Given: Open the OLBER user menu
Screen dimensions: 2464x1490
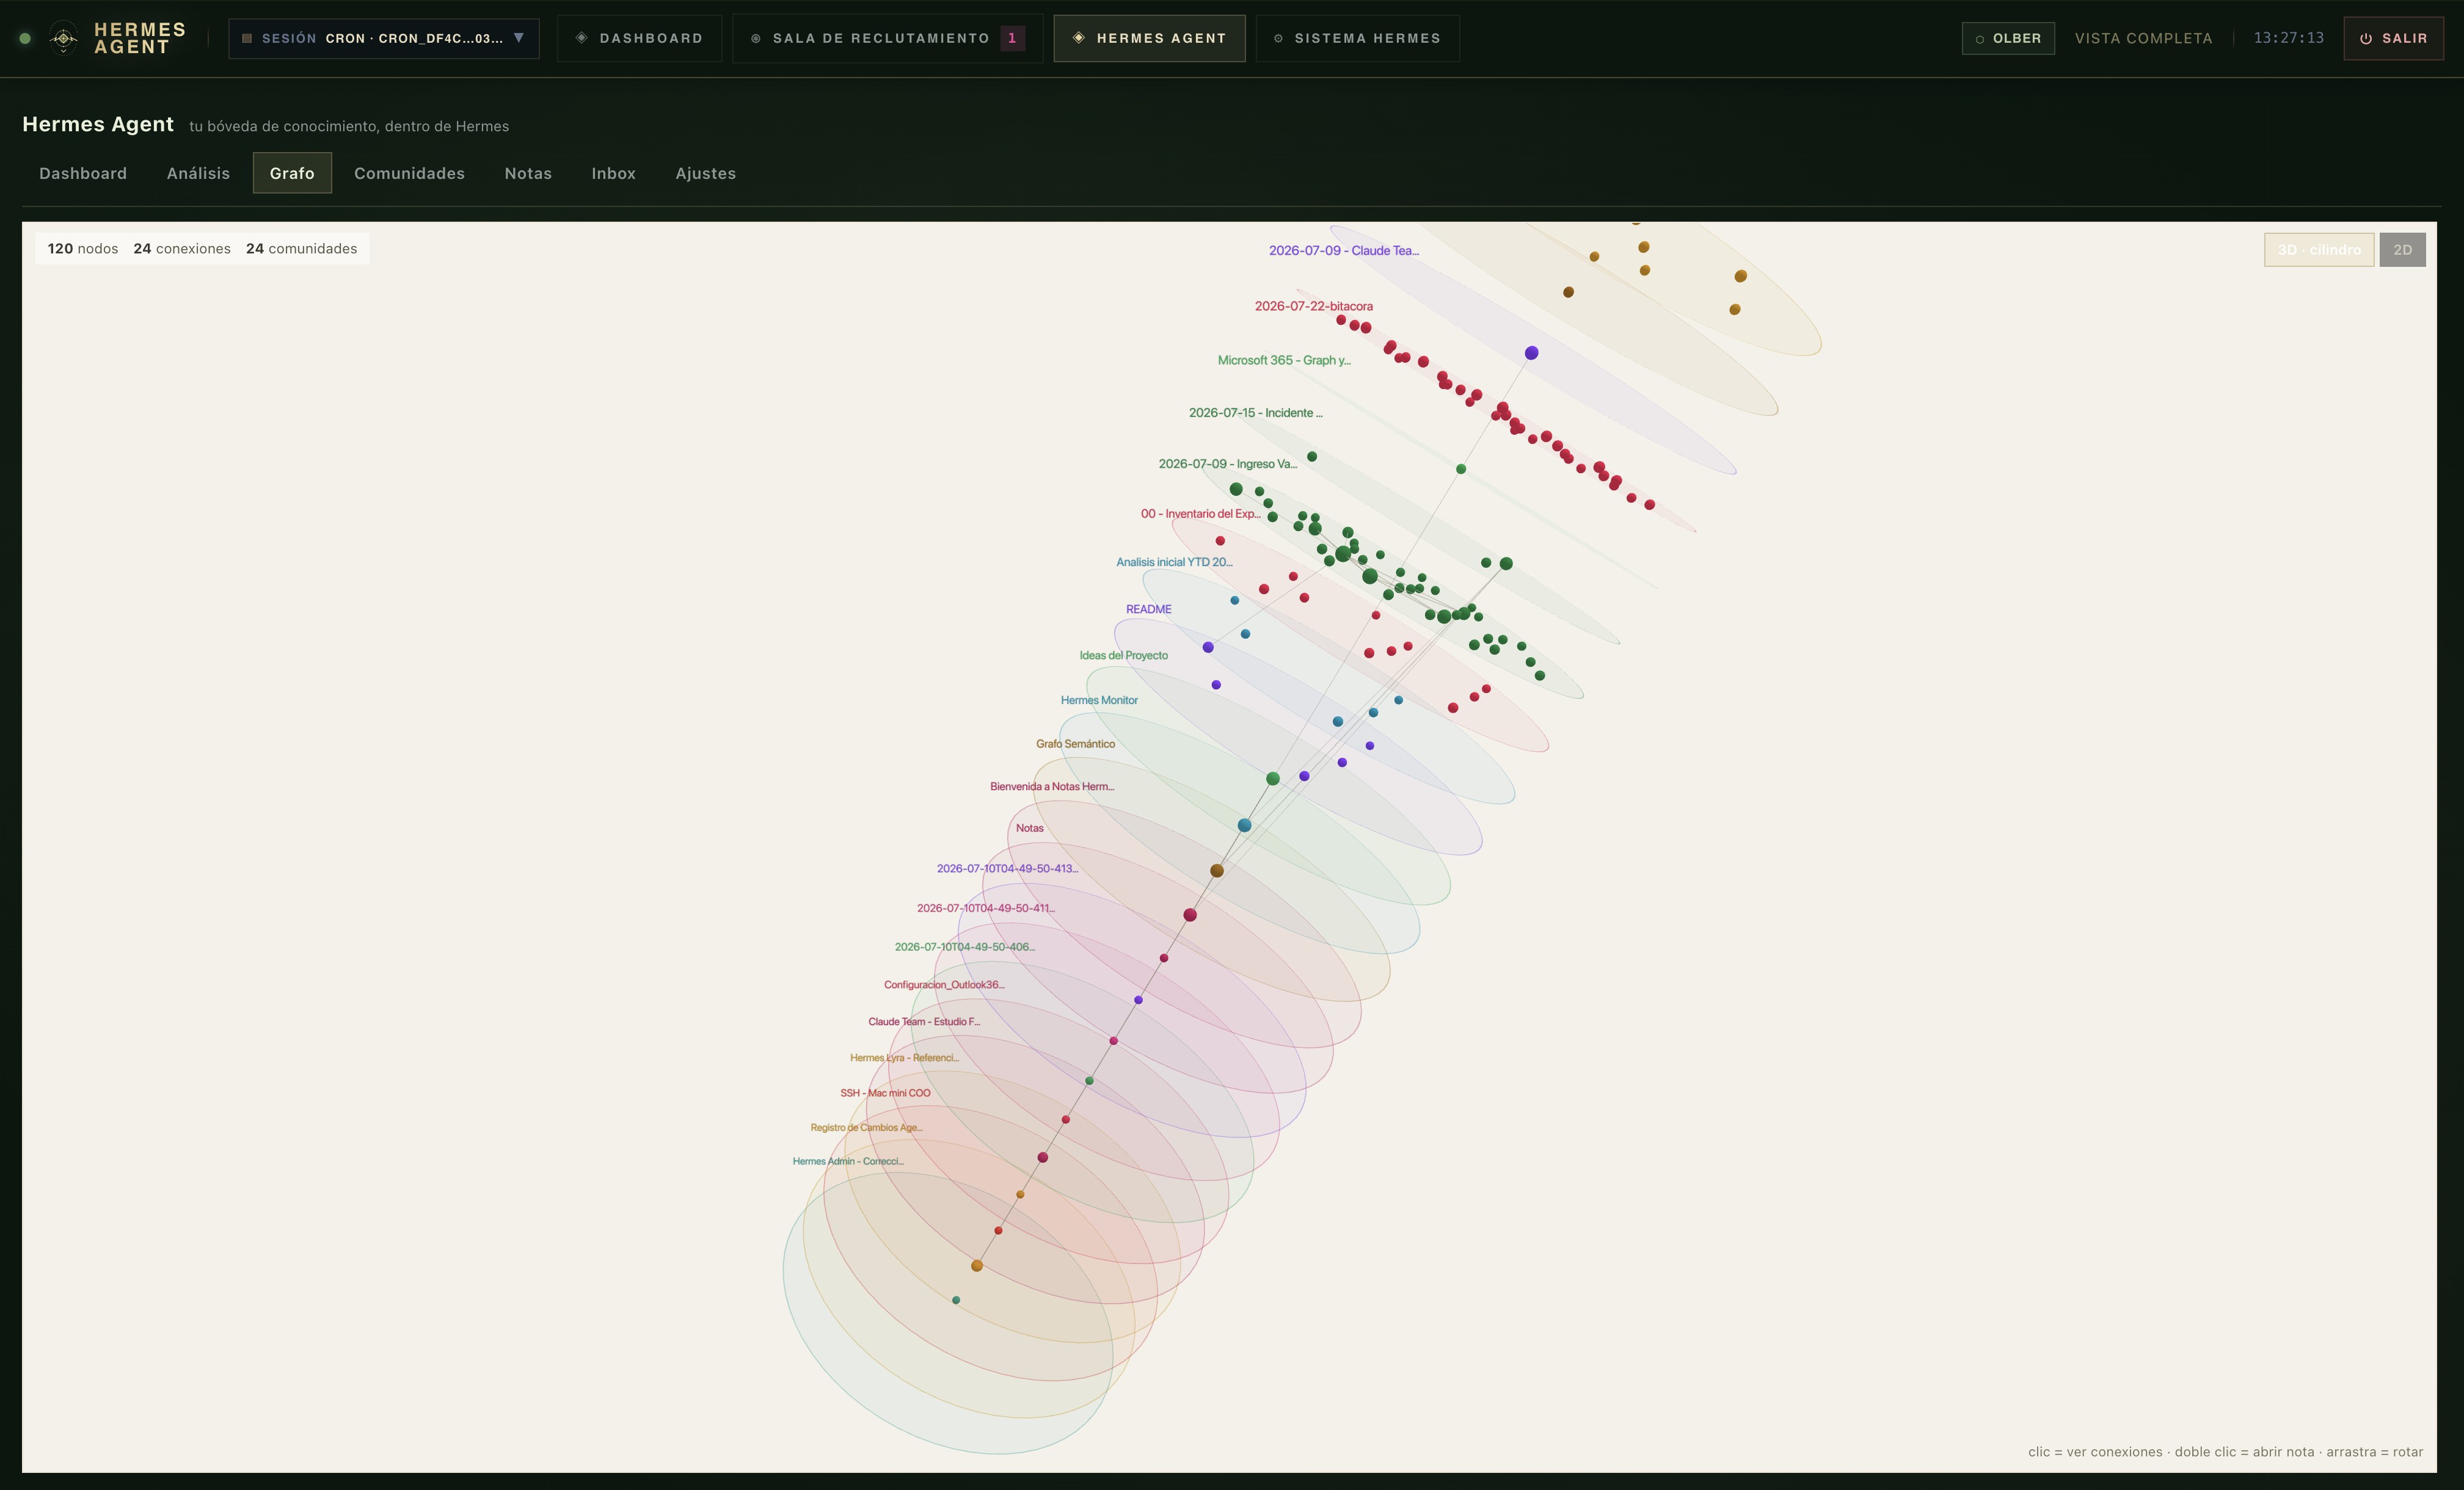Looking at the screenshot, I should [2008, 38].
